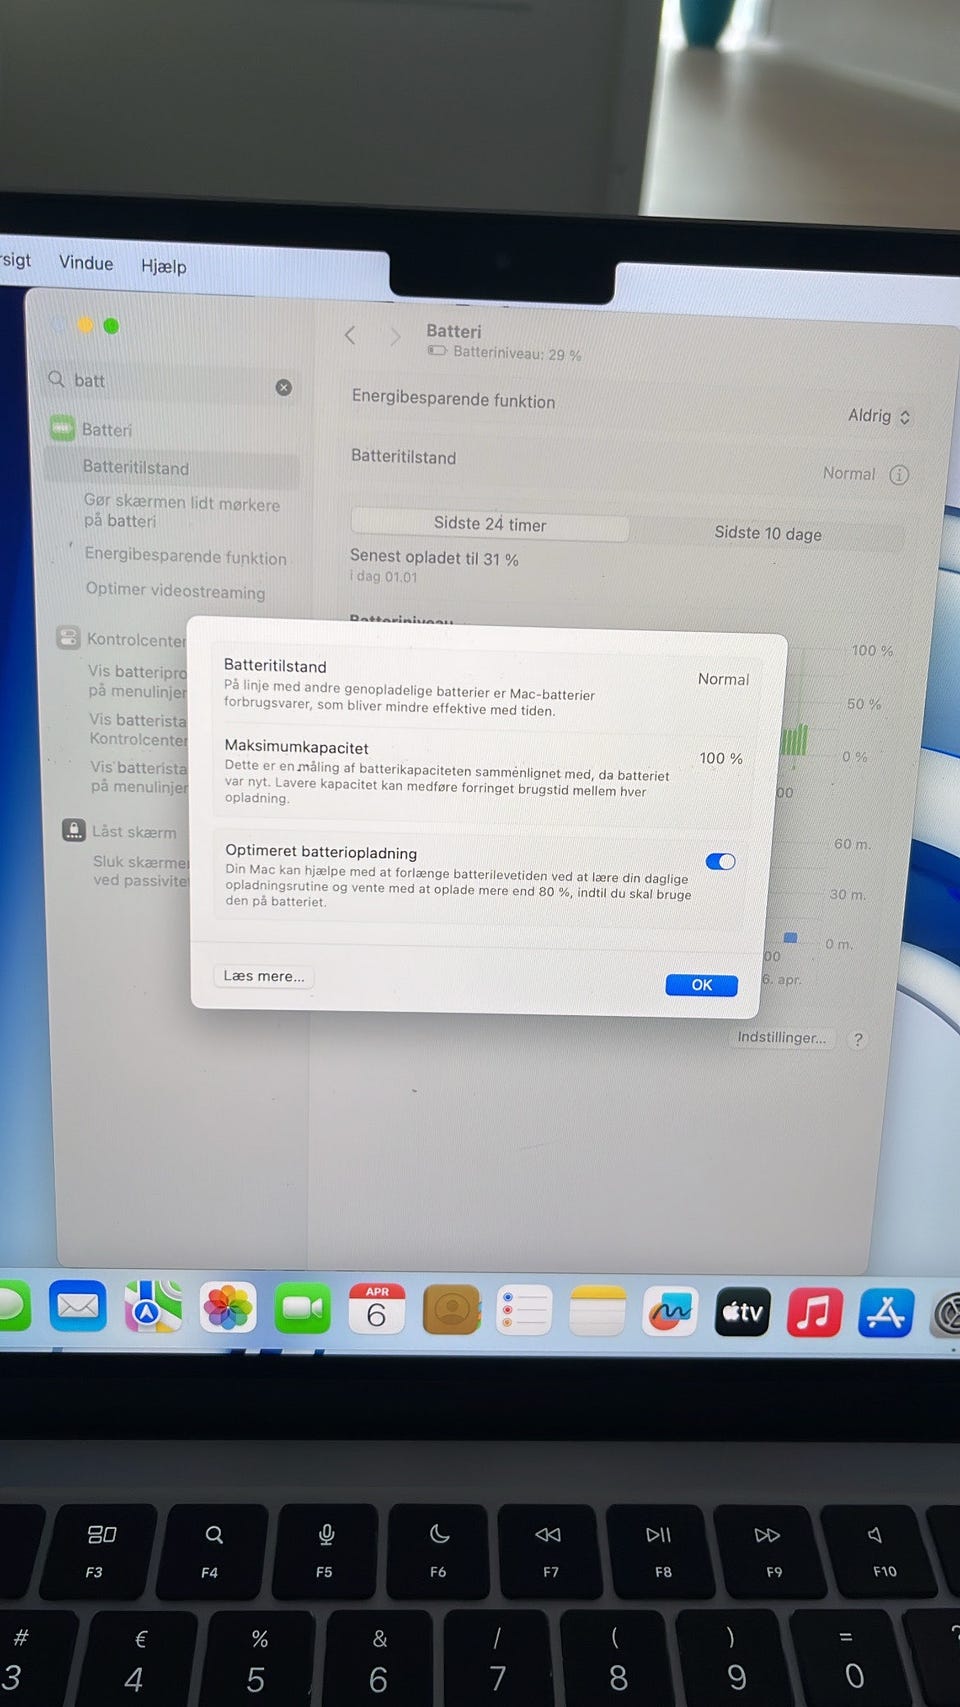The width and height of the screenshot is (960, 1707).
Task: Select Optimer videostreaming sidebar result
Action: 176,590
